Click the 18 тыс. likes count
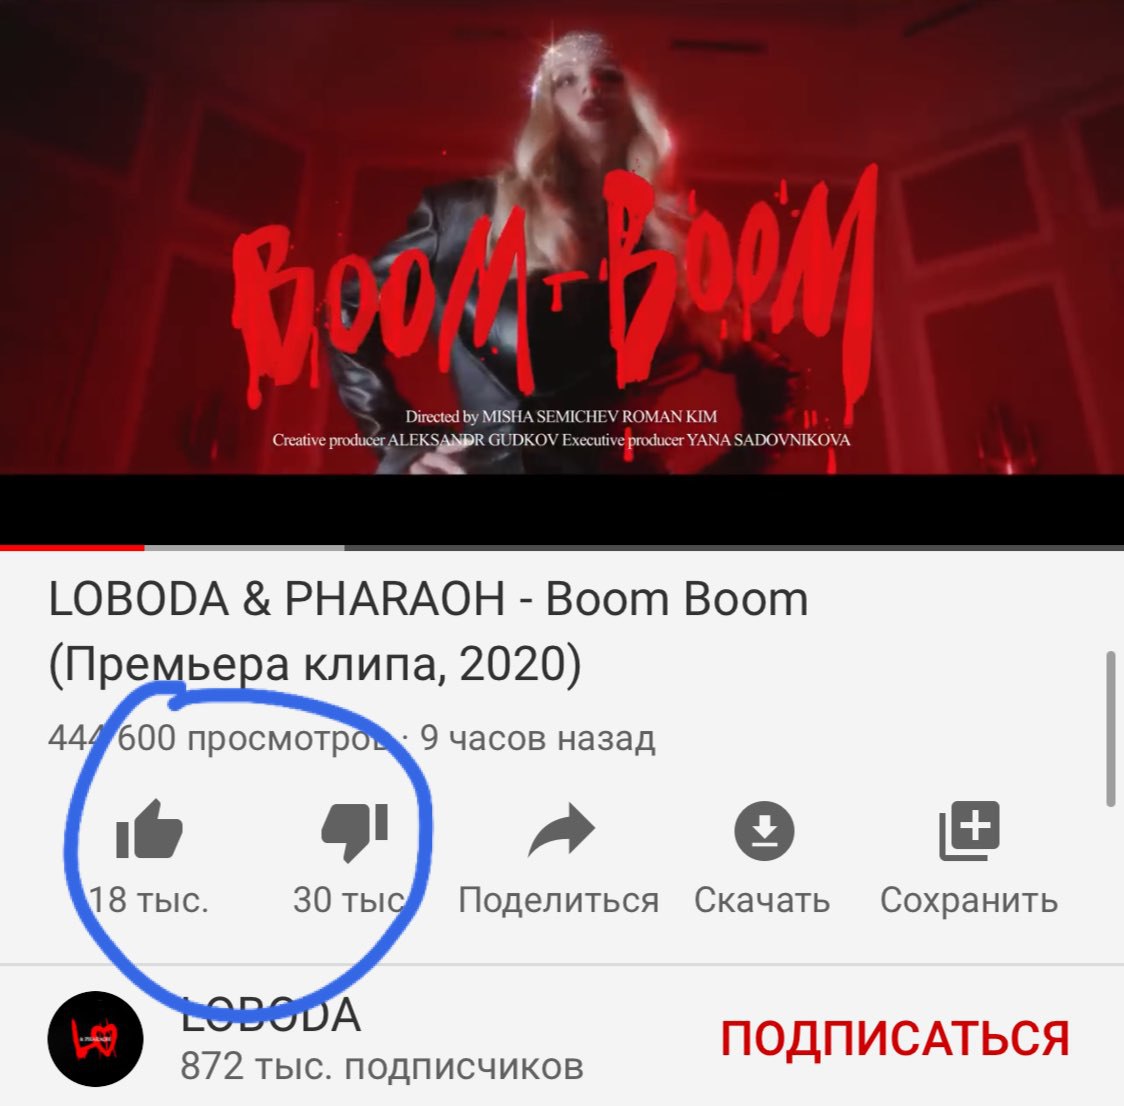The height and width of the screenshot is (1106, 1124). (148, 900)
